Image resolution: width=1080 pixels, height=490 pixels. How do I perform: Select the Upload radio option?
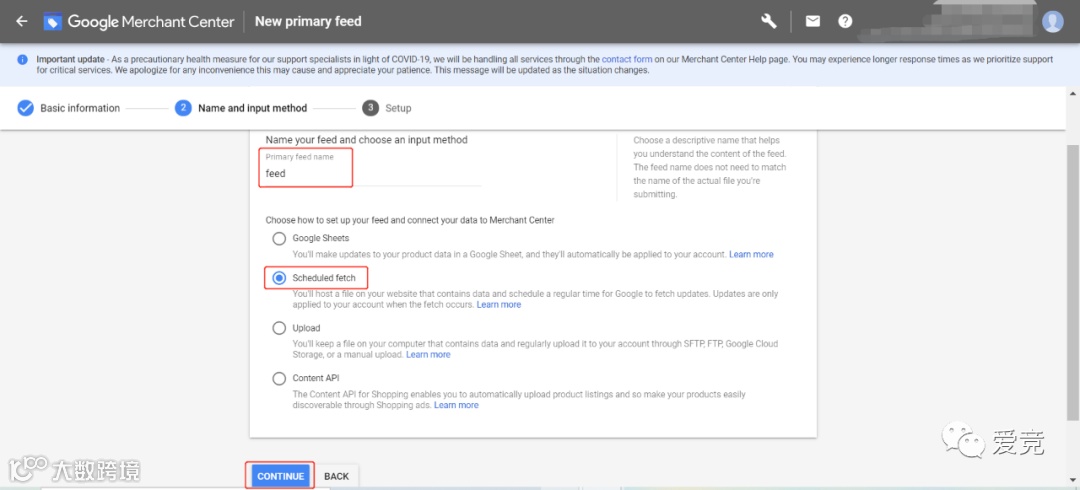click(x=279, y=328)
